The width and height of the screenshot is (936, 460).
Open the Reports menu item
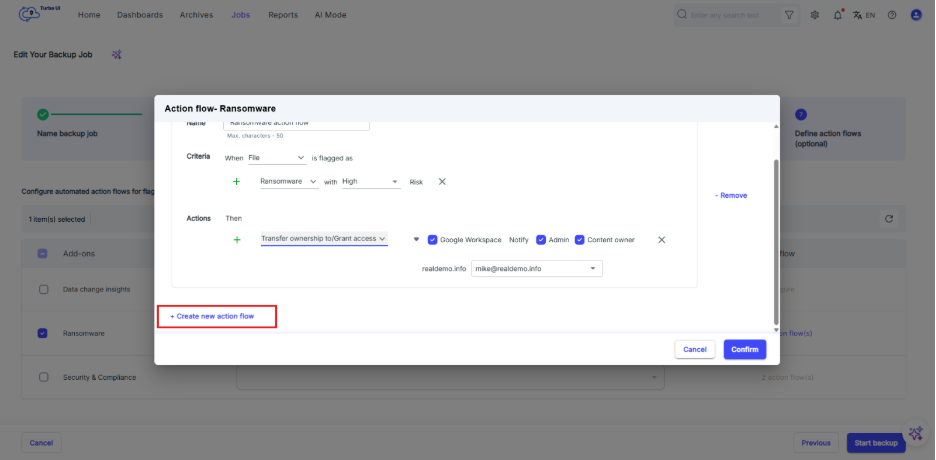[283, 15]
